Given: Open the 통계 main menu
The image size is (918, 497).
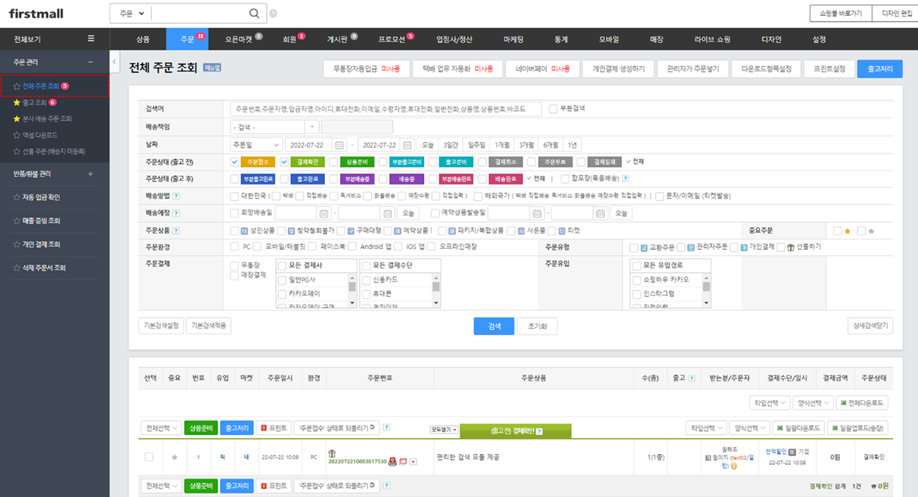Looking at the screenshot, I should [x=561, y=39].
